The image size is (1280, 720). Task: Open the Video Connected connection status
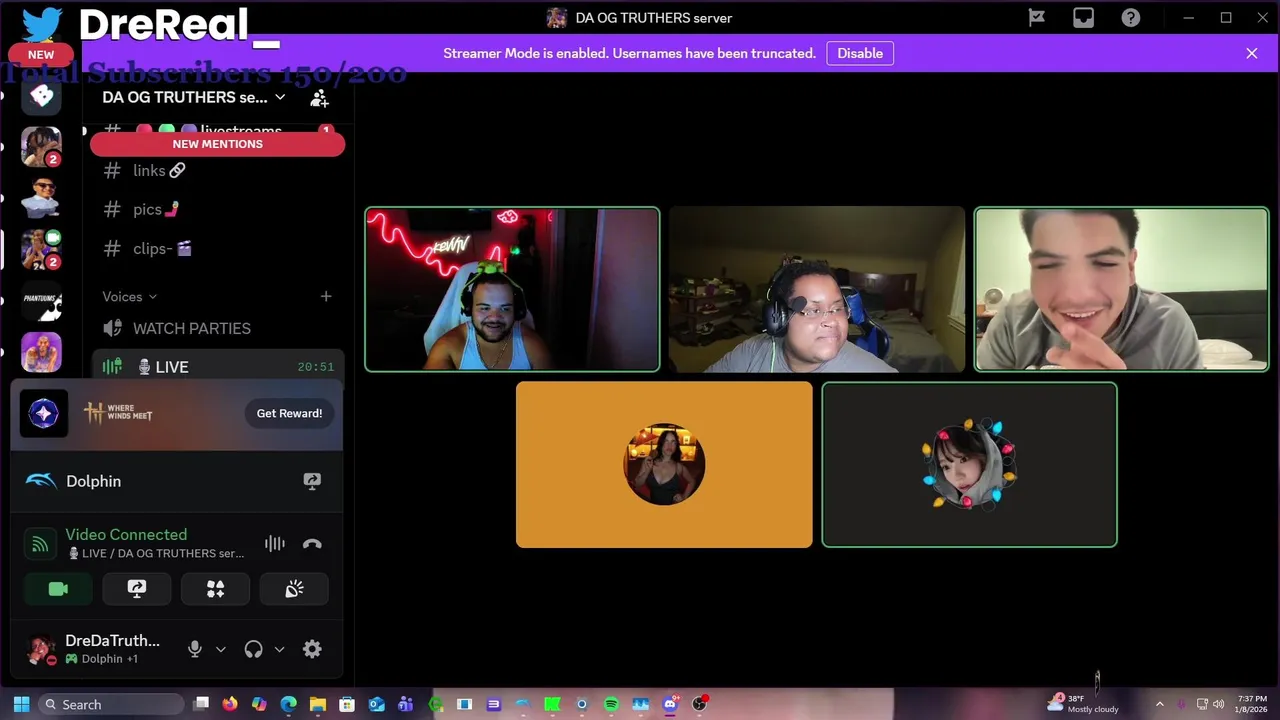126,535
